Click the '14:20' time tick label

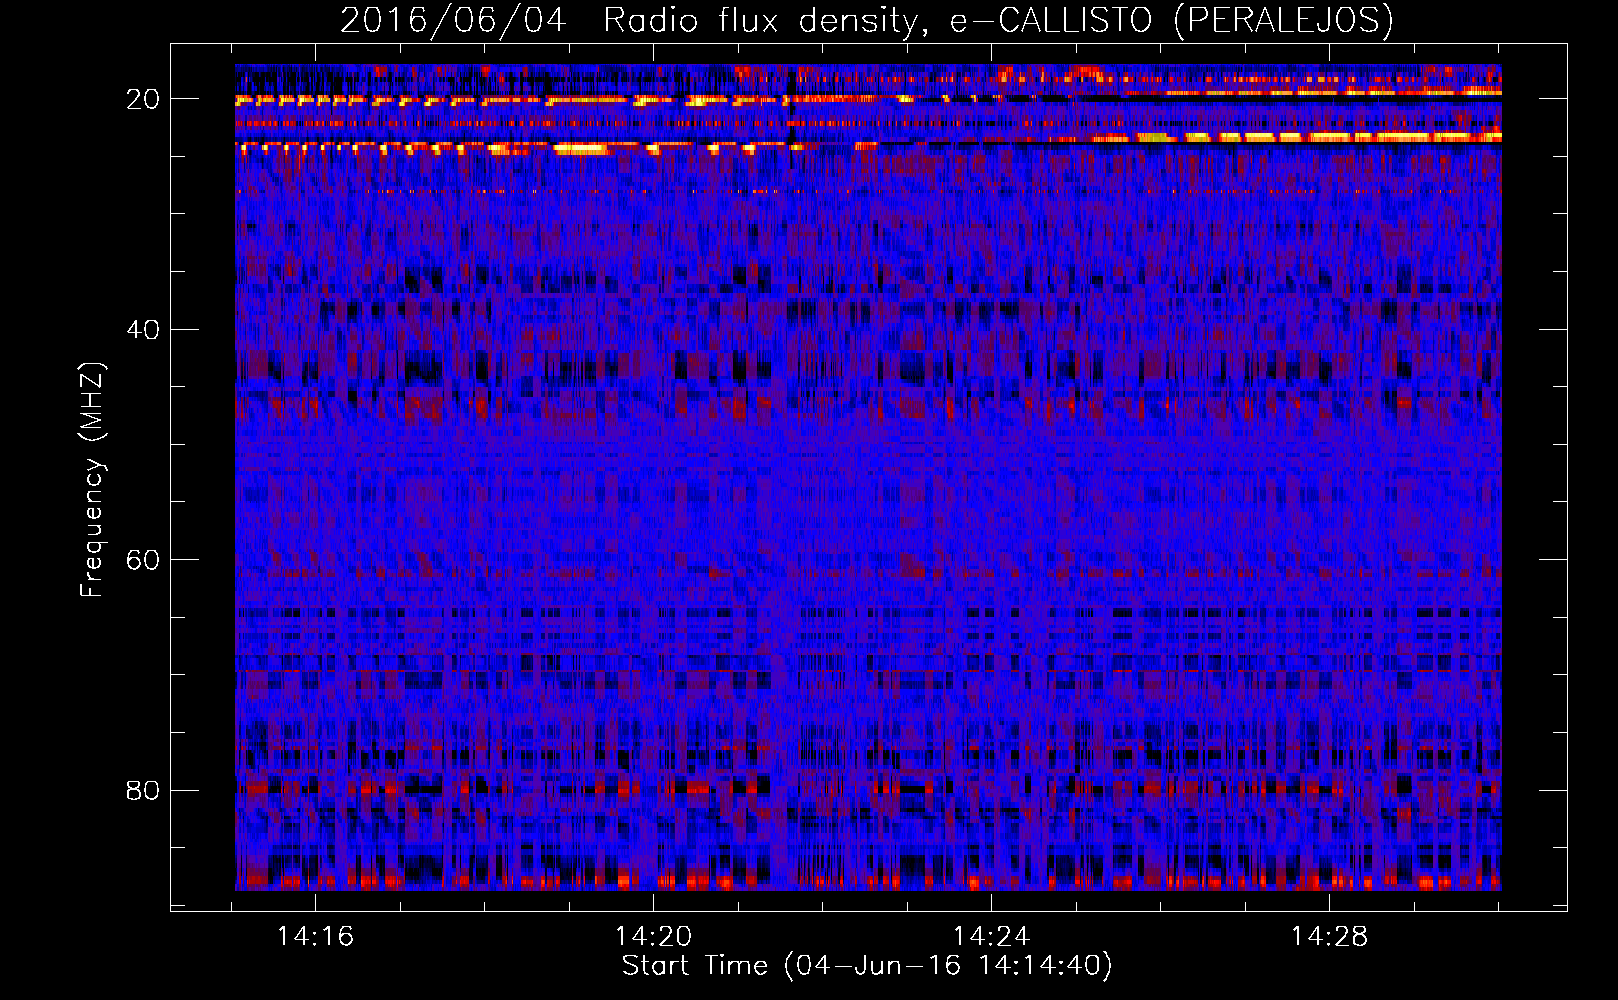pyautogui.click(x=653, y=936)
